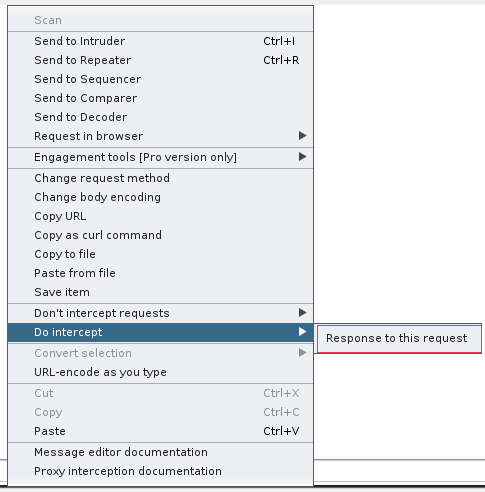Click Send to Sequencer
Viewport: 485px width, 492px height.
(160, 79)
